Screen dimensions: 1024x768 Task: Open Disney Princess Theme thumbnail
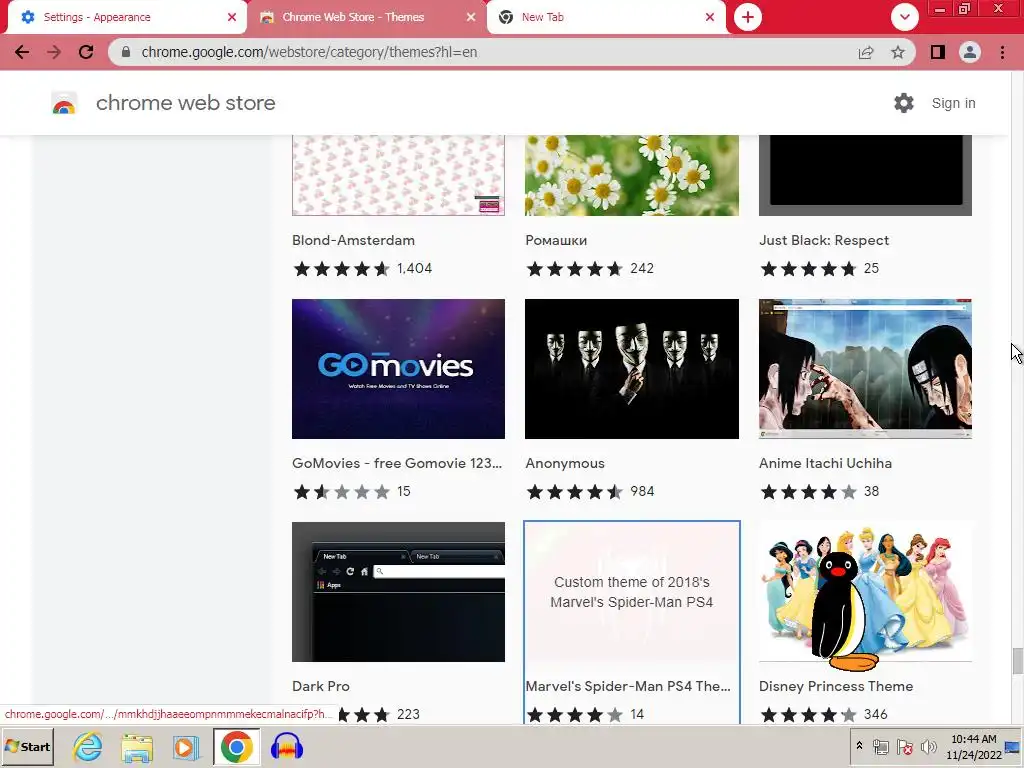[865, 592]
